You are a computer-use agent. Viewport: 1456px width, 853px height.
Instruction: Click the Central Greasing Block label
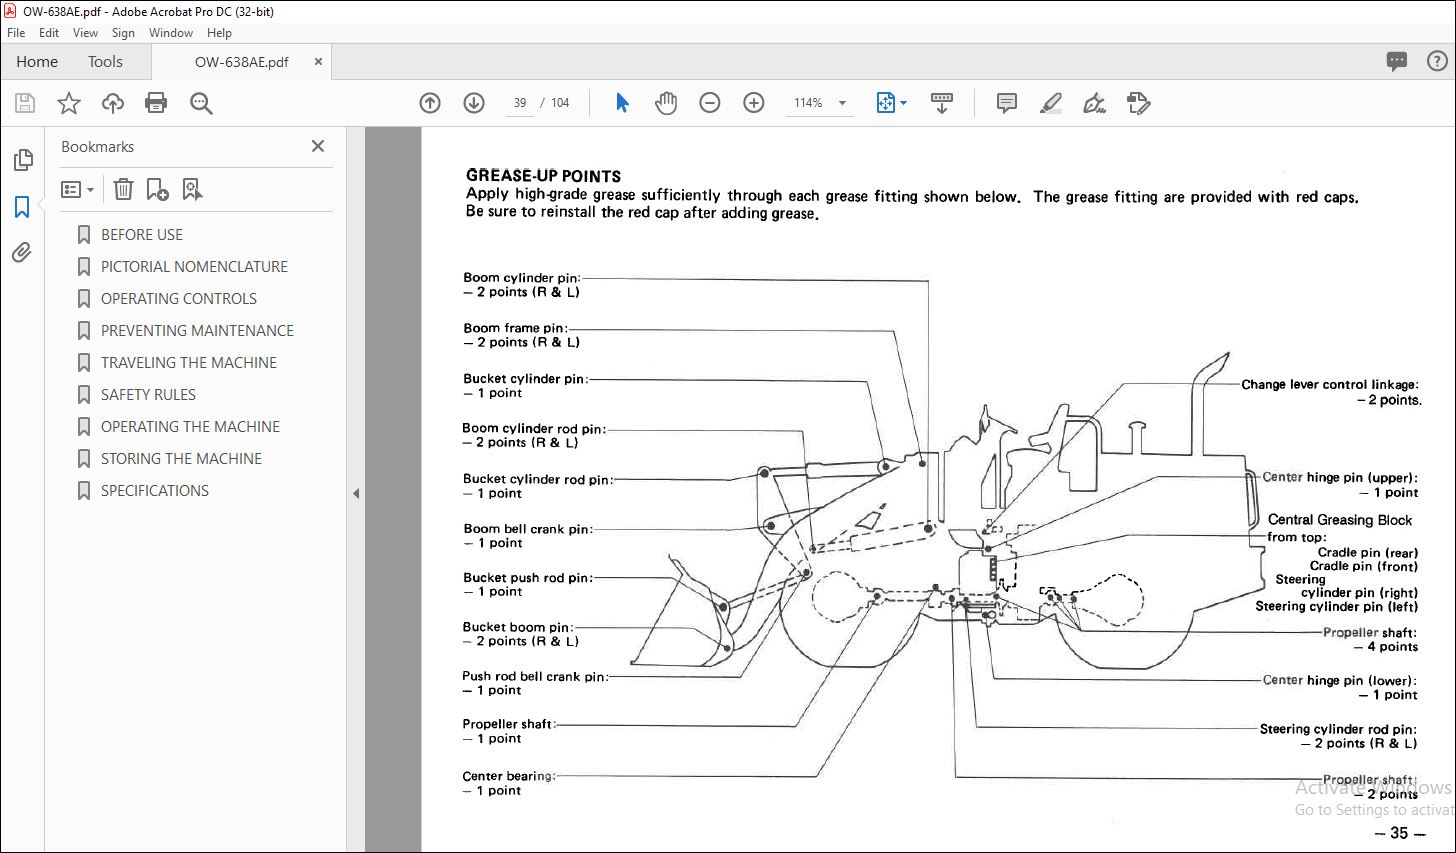tap(1340, 520)
